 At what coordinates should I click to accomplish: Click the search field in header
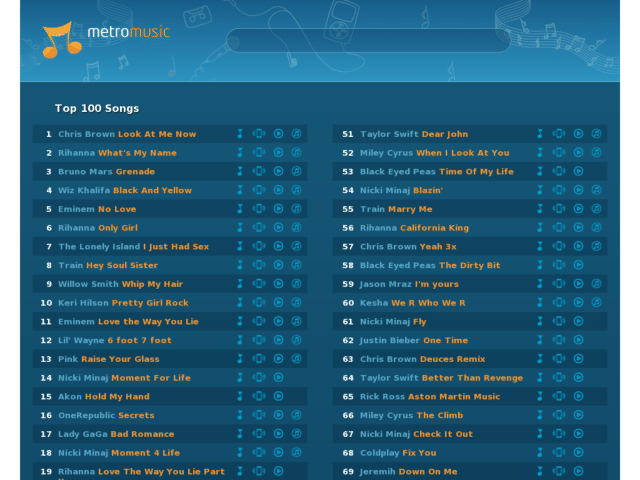tap(368, 40)
